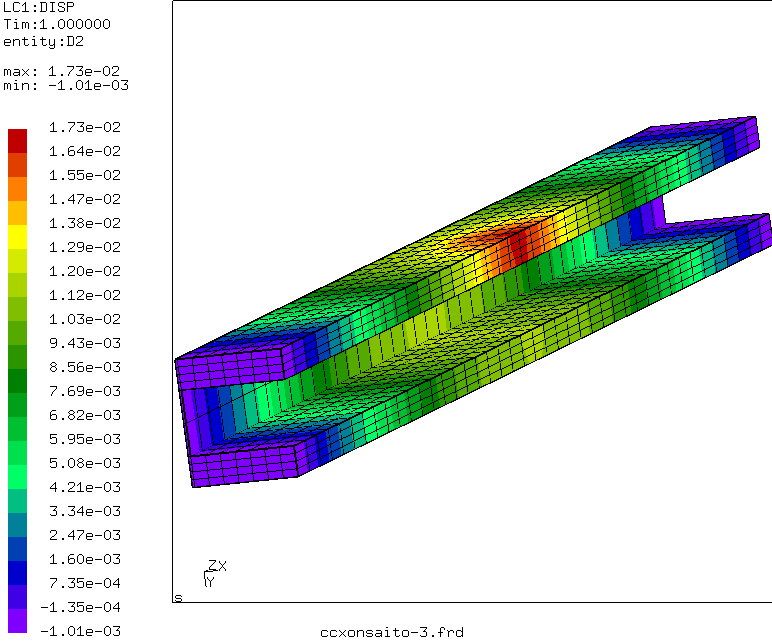
Task: Click the legend value 5.95e-03
Action: click(85, 439)
